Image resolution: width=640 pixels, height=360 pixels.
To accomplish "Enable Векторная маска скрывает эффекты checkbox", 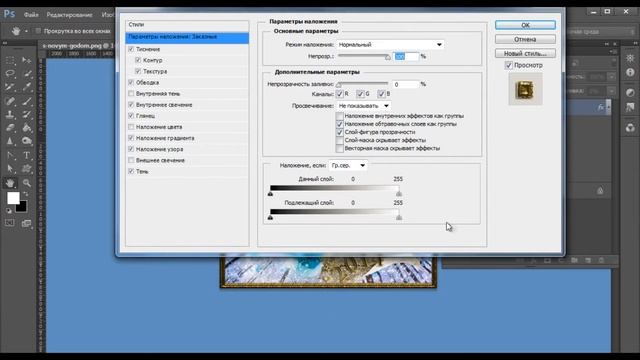I will coord(340,148).
